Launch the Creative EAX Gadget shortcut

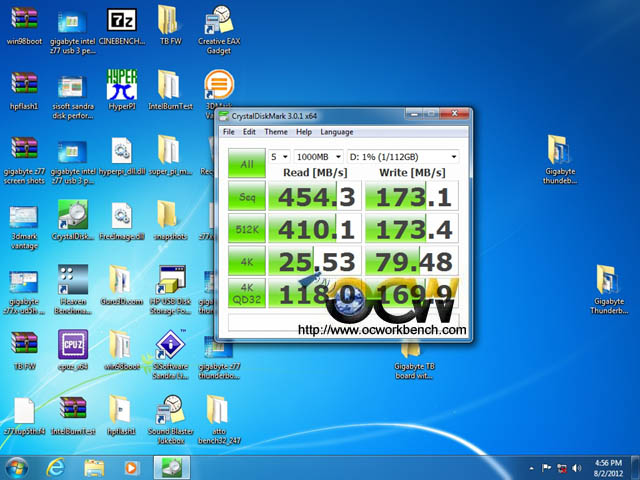(219, 20)
